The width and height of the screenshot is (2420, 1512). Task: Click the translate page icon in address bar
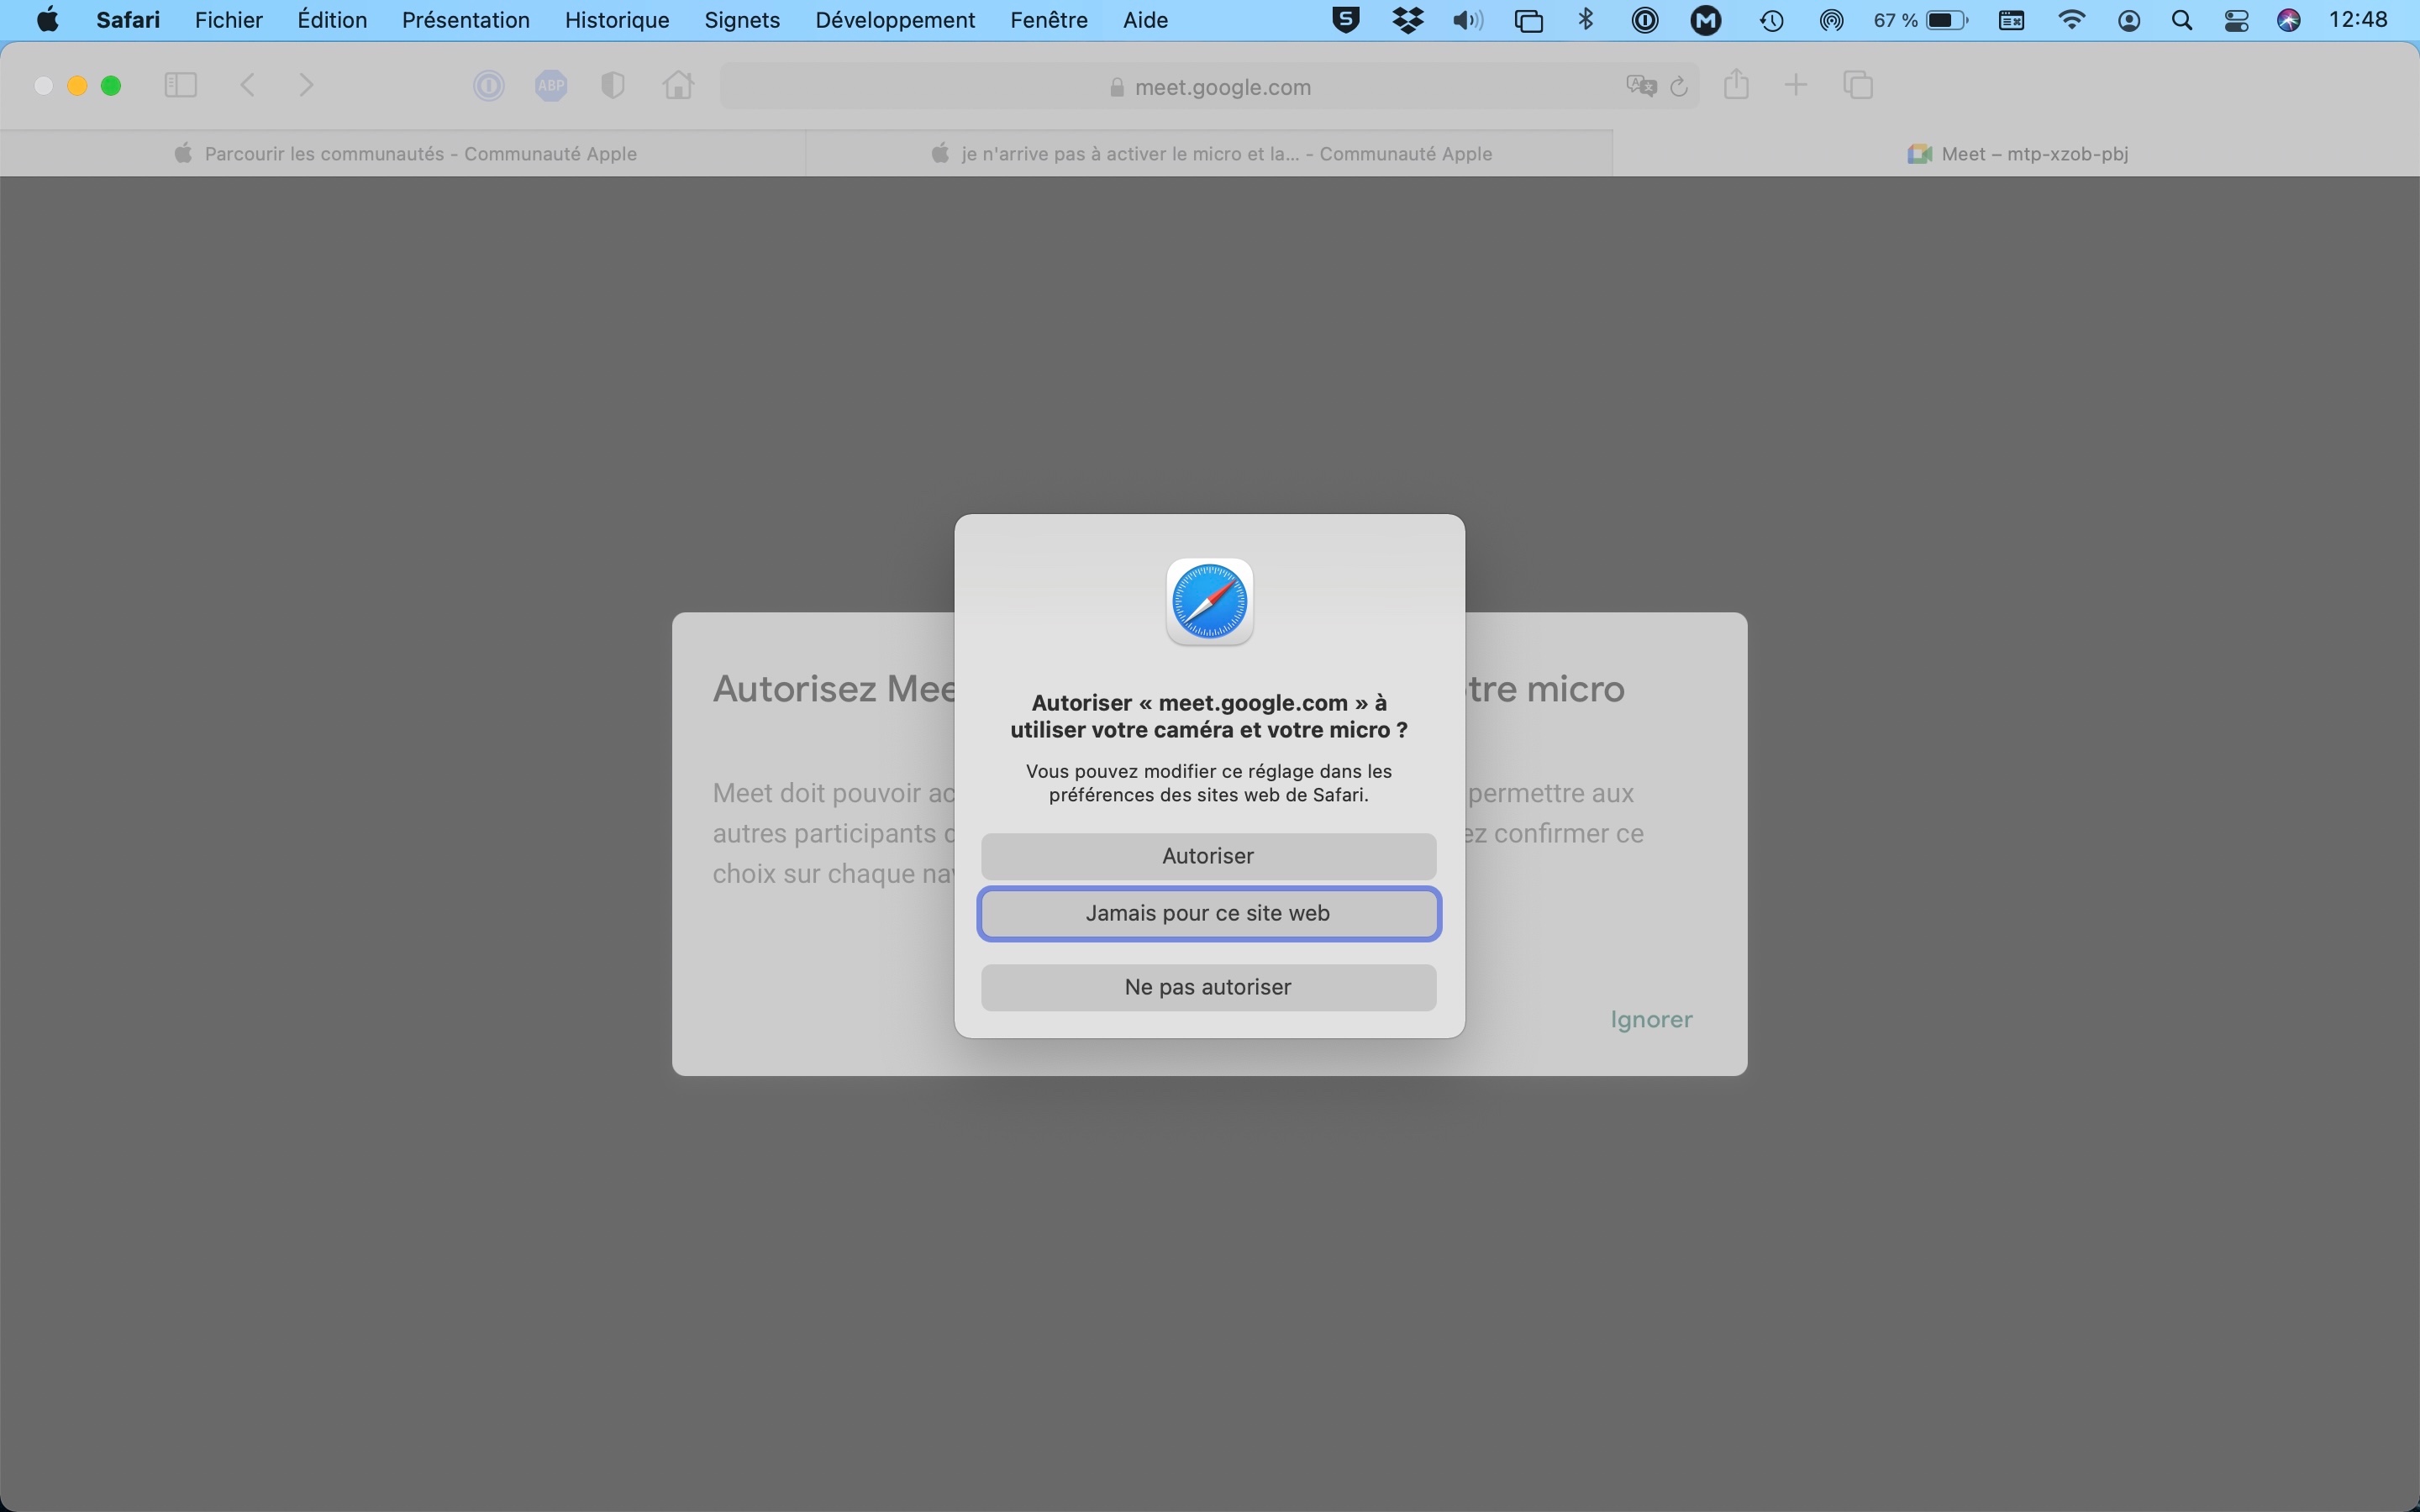(x=1640, y=86)
